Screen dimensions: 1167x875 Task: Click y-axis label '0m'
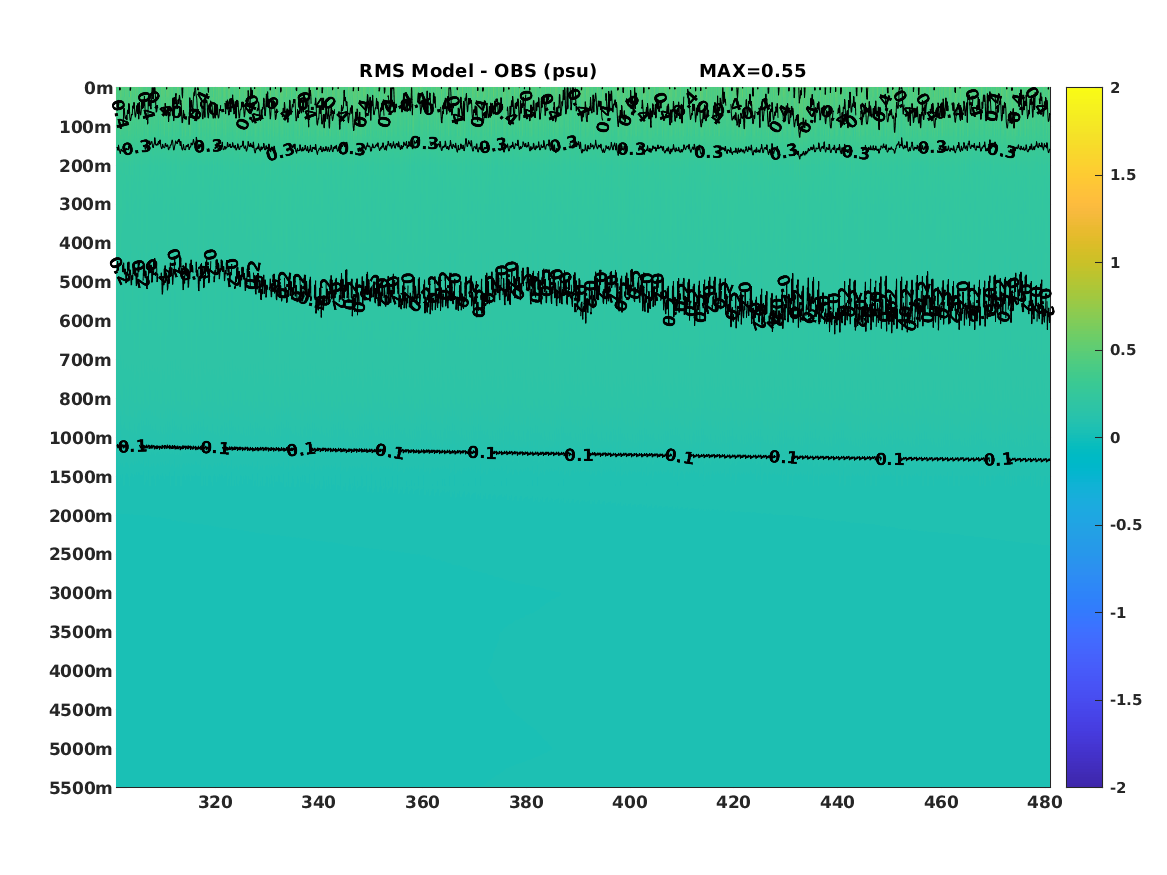click(x=98, y=89)
